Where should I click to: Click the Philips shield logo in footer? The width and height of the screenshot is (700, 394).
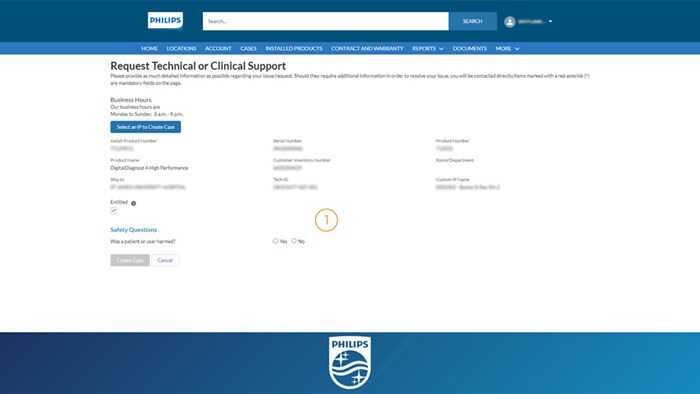pos(350,362)
